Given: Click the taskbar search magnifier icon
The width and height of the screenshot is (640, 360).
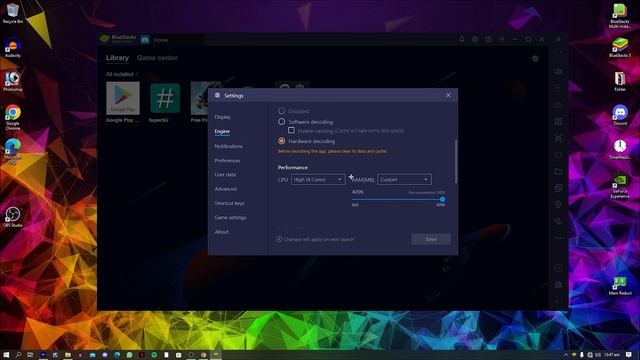Looking at the screenshot, I should 18,355.
